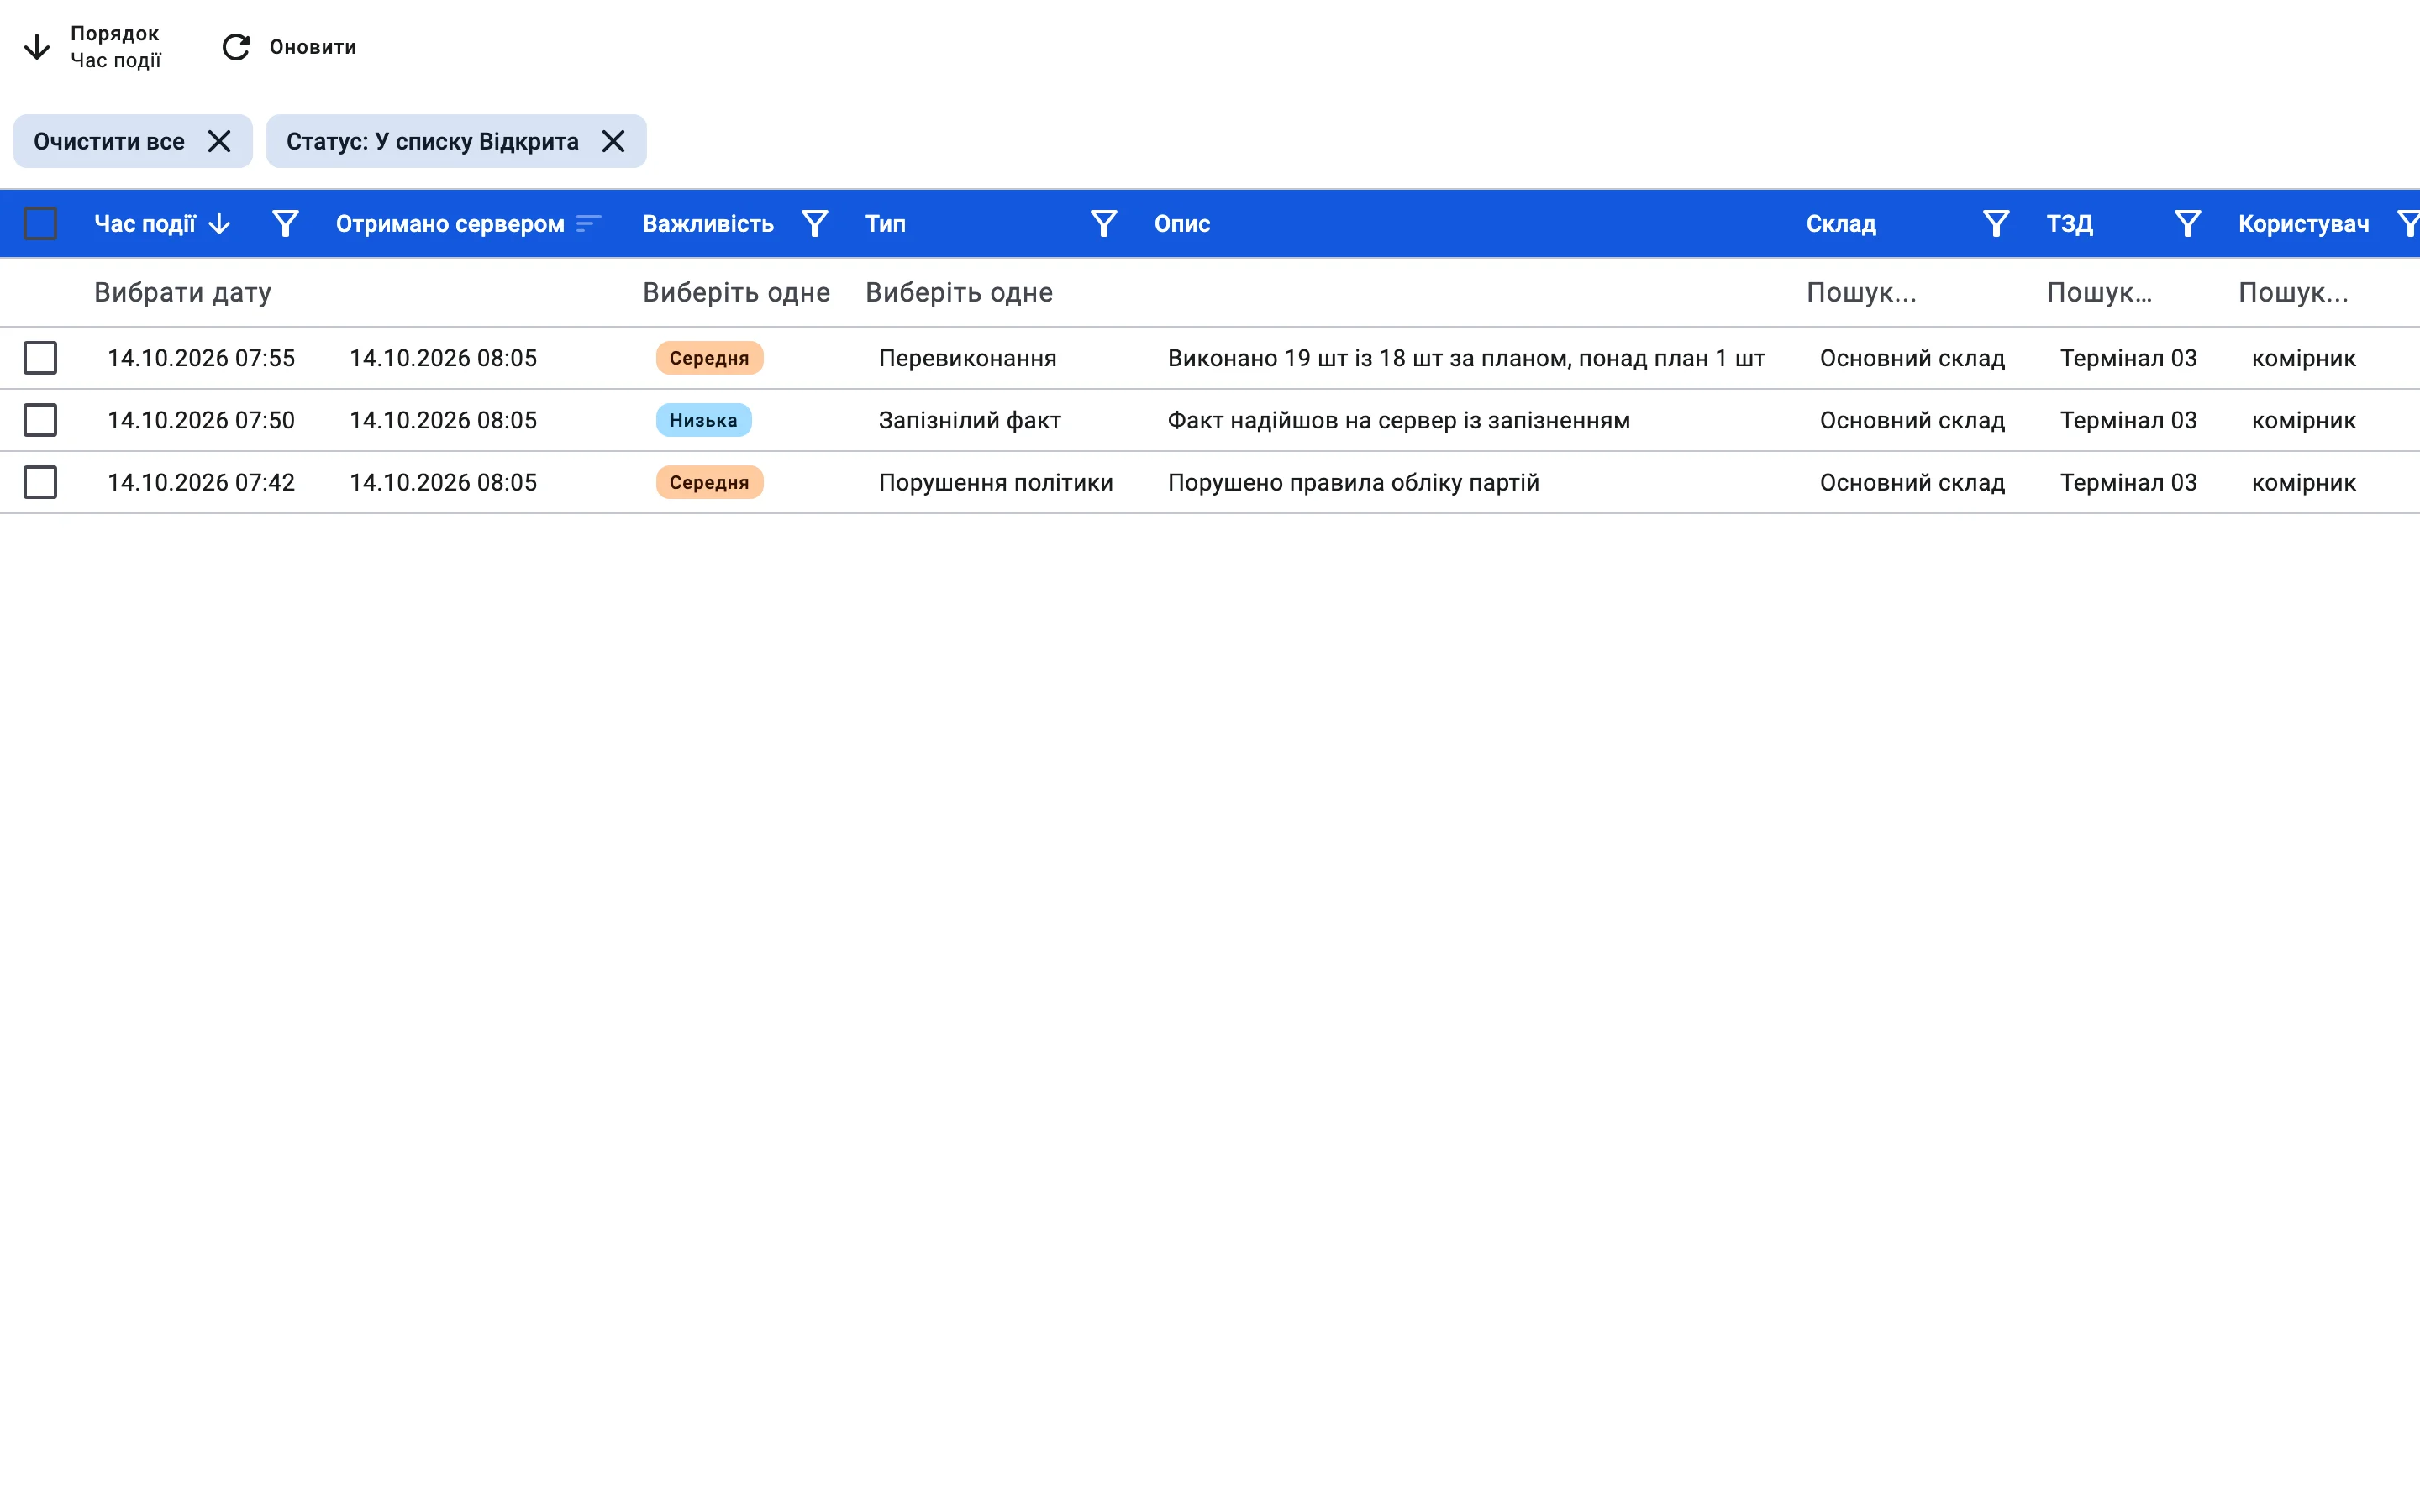Open the Важливість 'Виберіть одне' dropdown
Viewport: 2420px width, 1512px height.
click(x=736, y=292)
